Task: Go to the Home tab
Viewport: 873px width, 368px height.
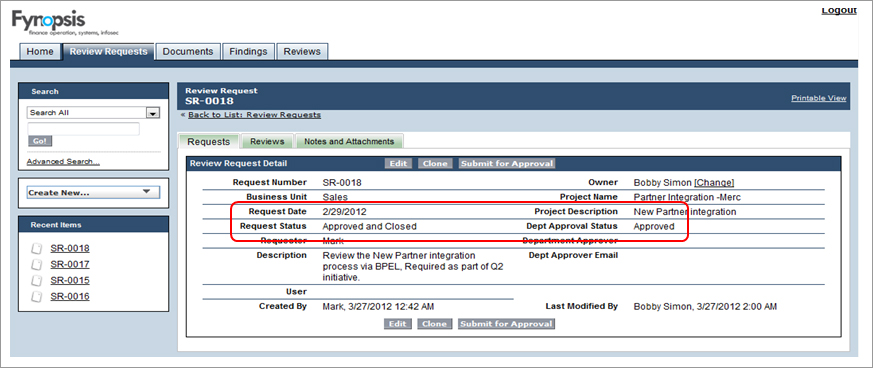Action: pos(40,51)
